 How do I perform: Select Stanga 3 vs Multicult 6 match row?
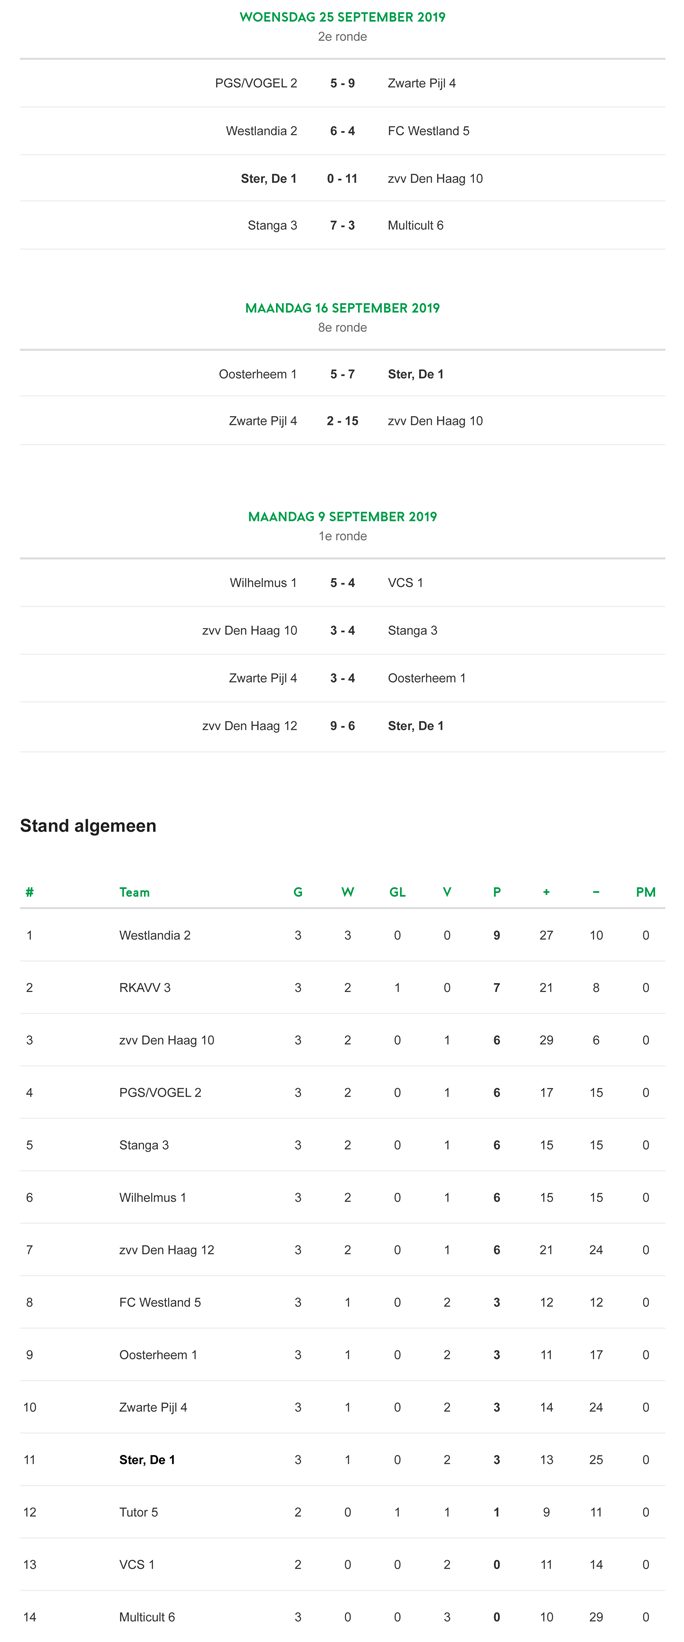point(342,226)
